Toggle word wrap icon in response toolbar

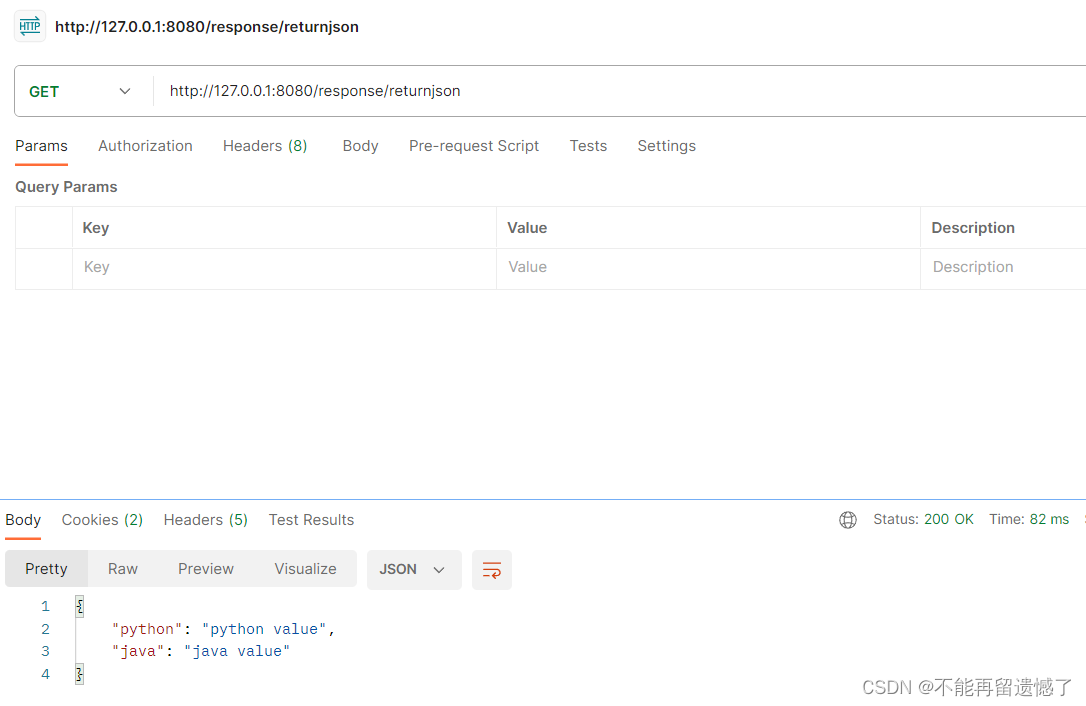tap(492, 570)
